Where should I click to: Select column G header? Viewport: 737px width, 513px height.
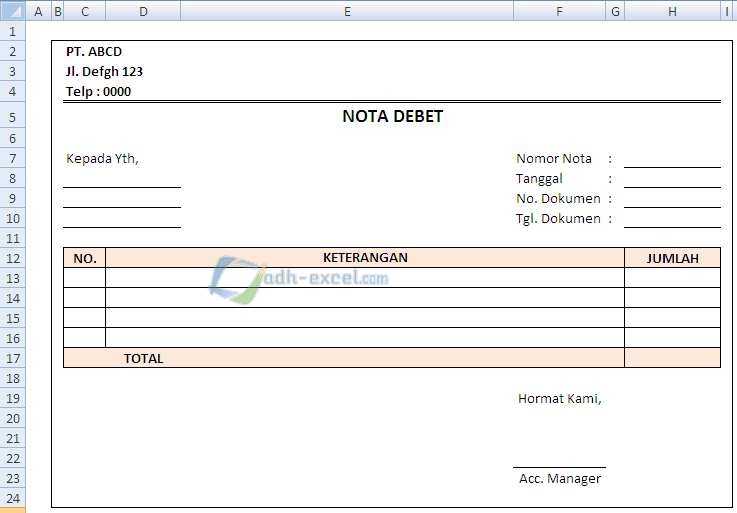tap(615, 11)
